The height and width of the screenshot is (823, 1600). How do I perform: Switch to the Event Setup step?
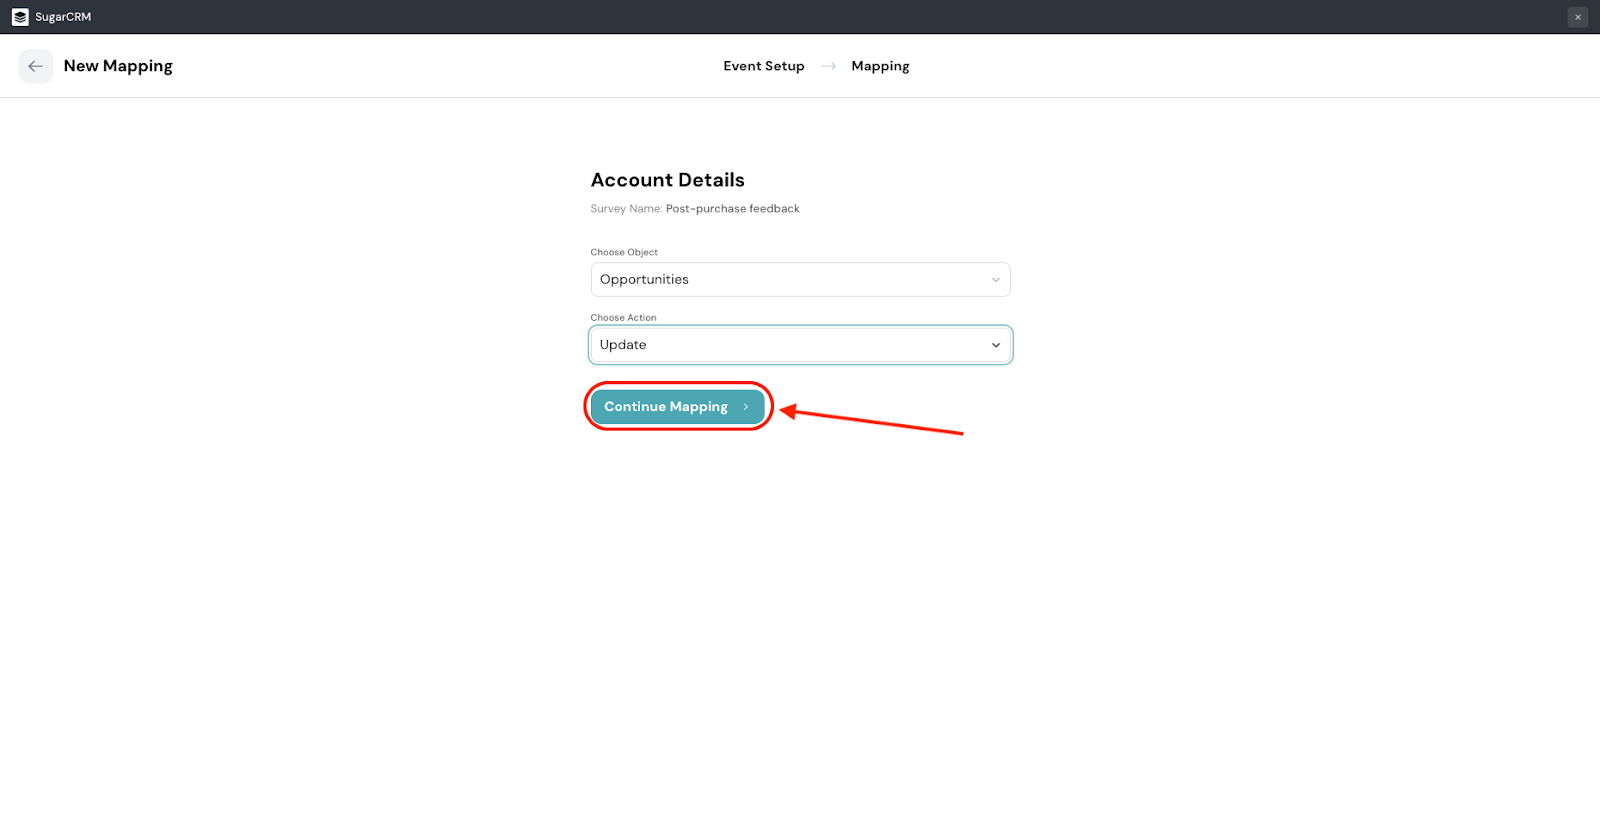763,66
